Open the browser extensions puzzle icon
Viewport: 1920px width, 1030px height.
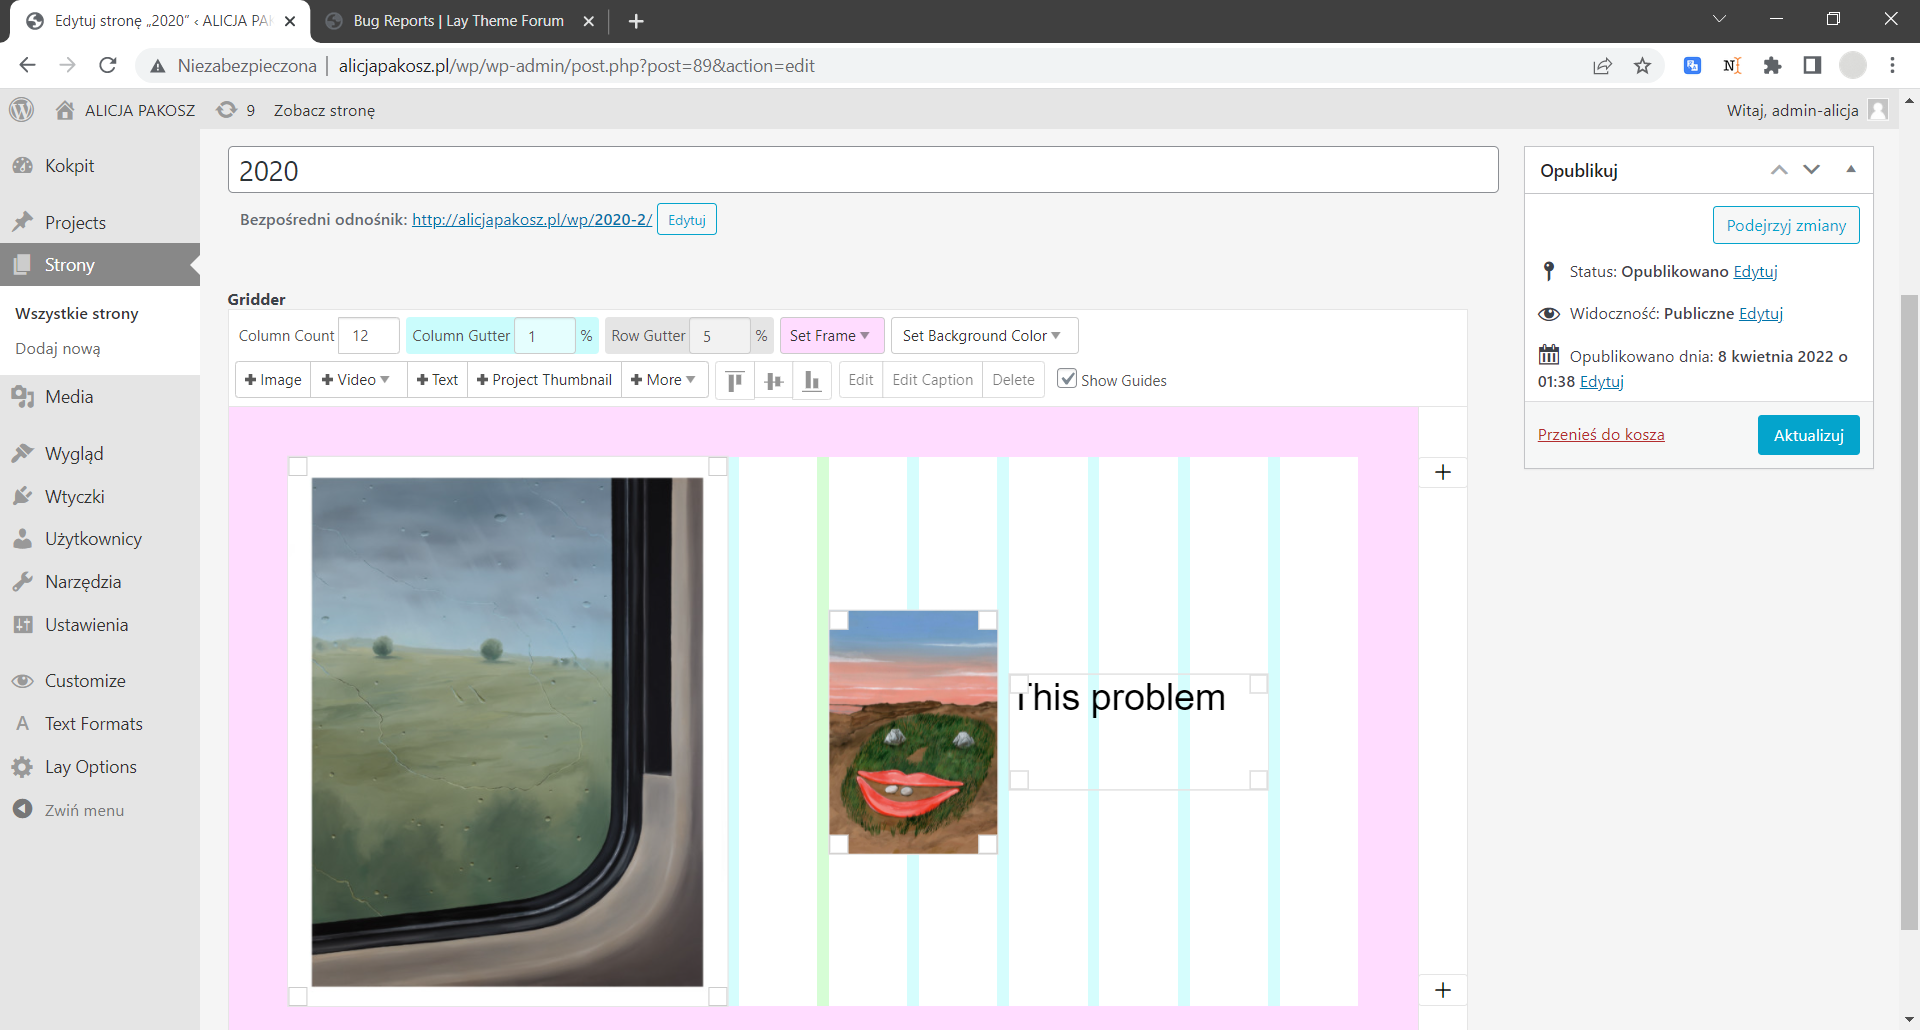pos(1772,66)
